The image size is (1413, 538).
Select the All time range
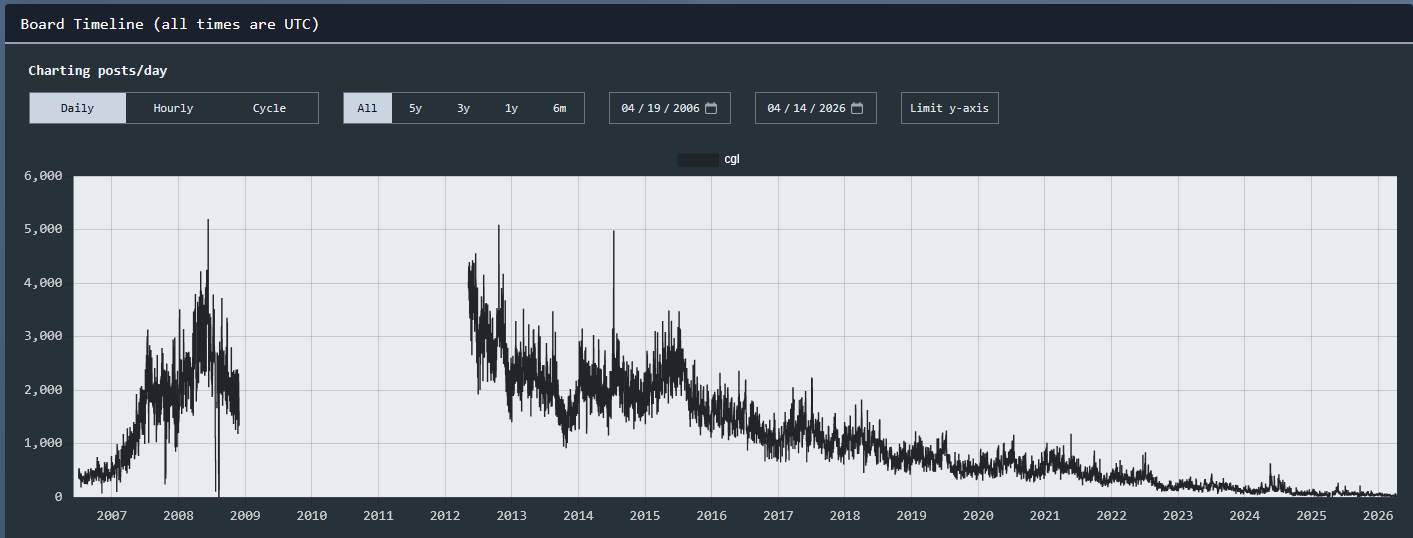[x=368, y=108]
